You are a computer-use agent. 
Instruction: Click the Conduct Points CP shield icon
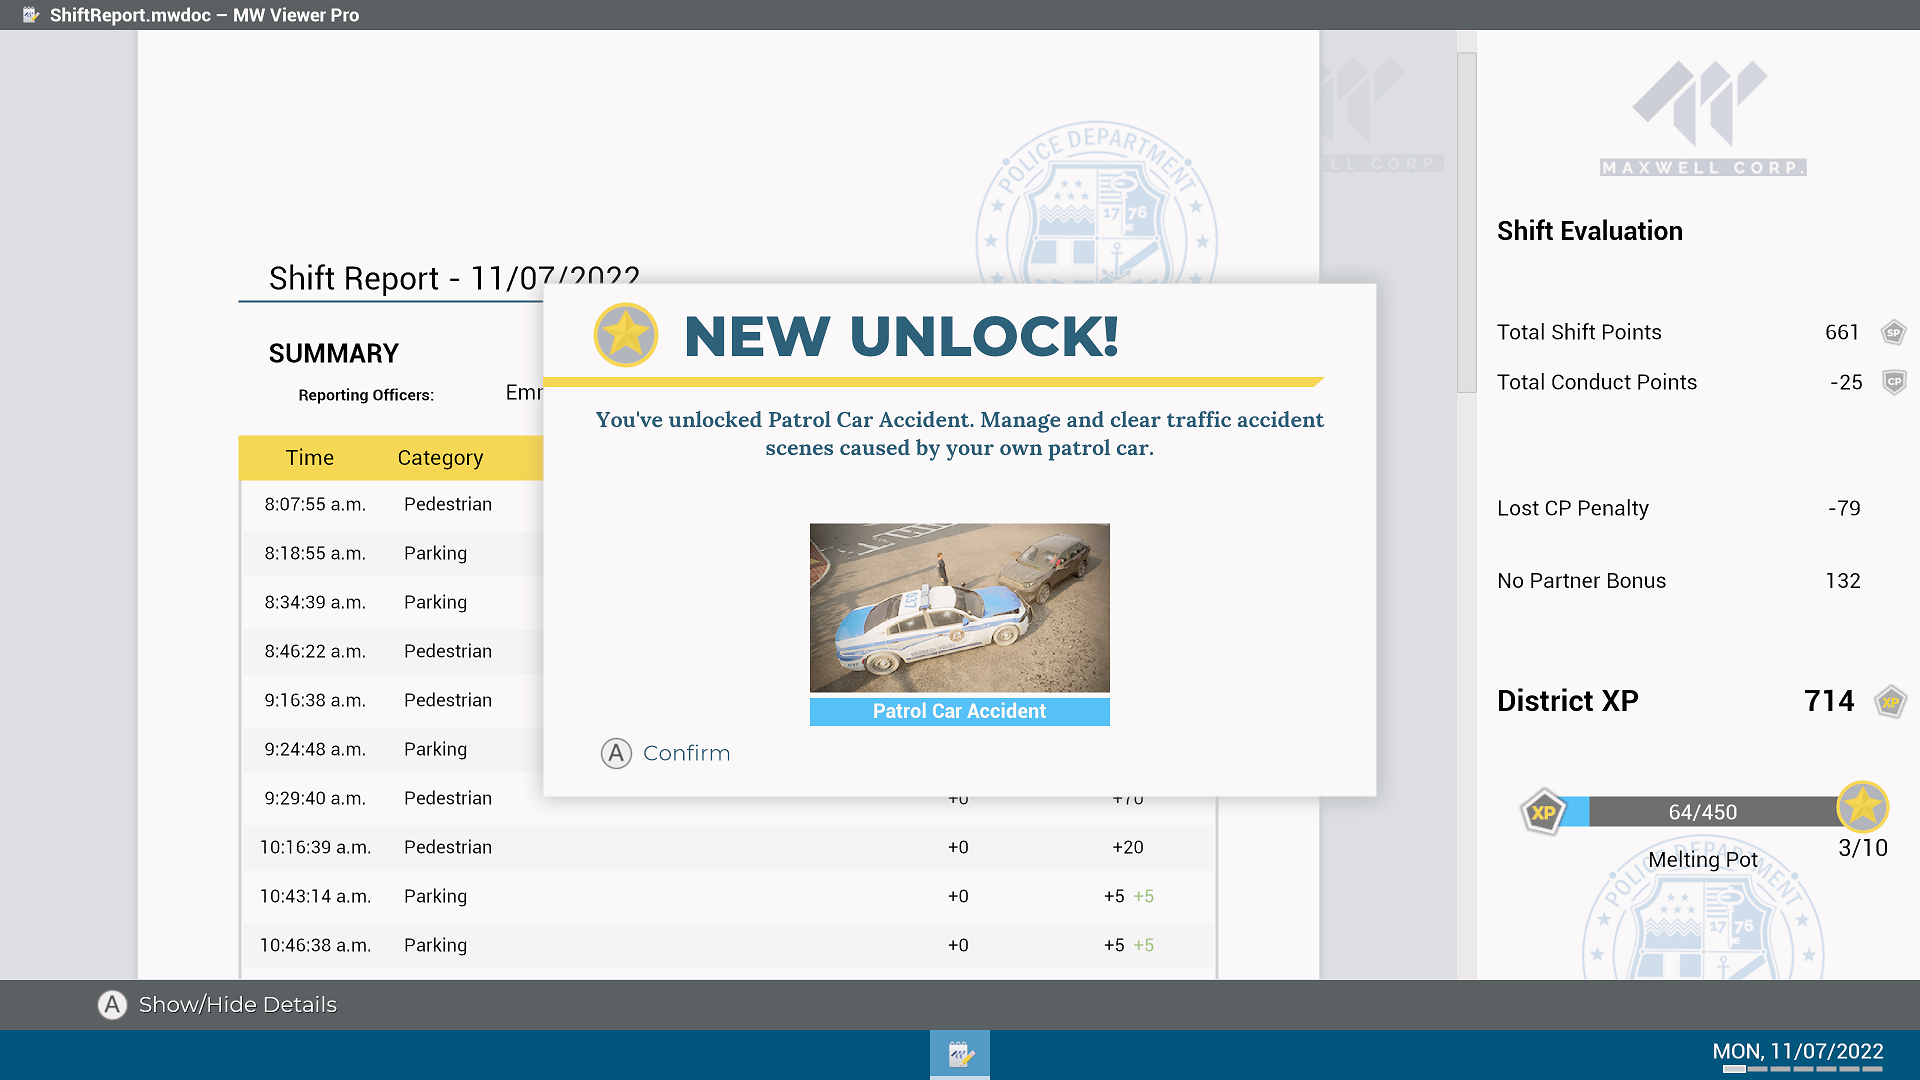coord(1893,382)
